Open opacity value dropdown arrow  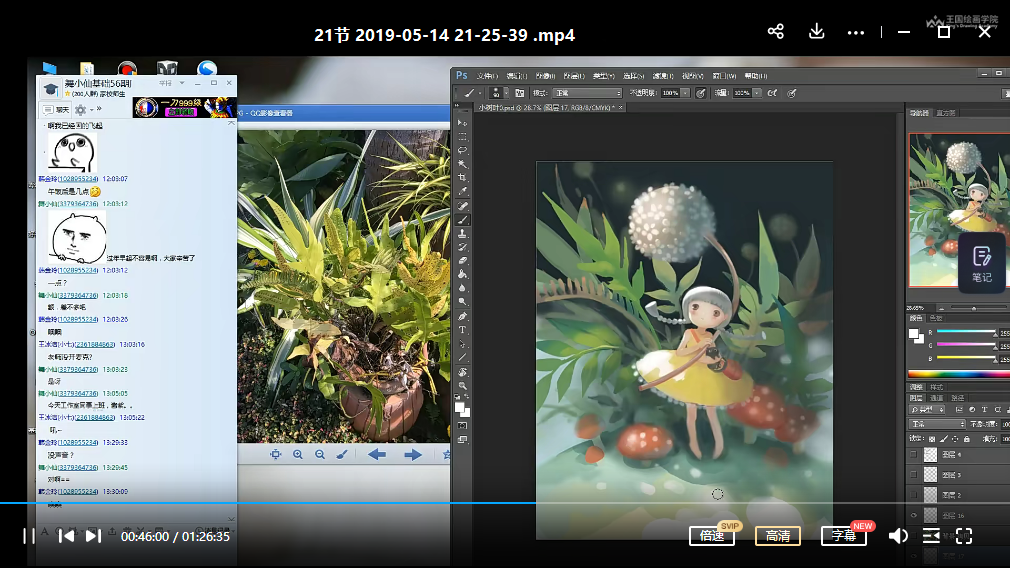coord(685,93)
